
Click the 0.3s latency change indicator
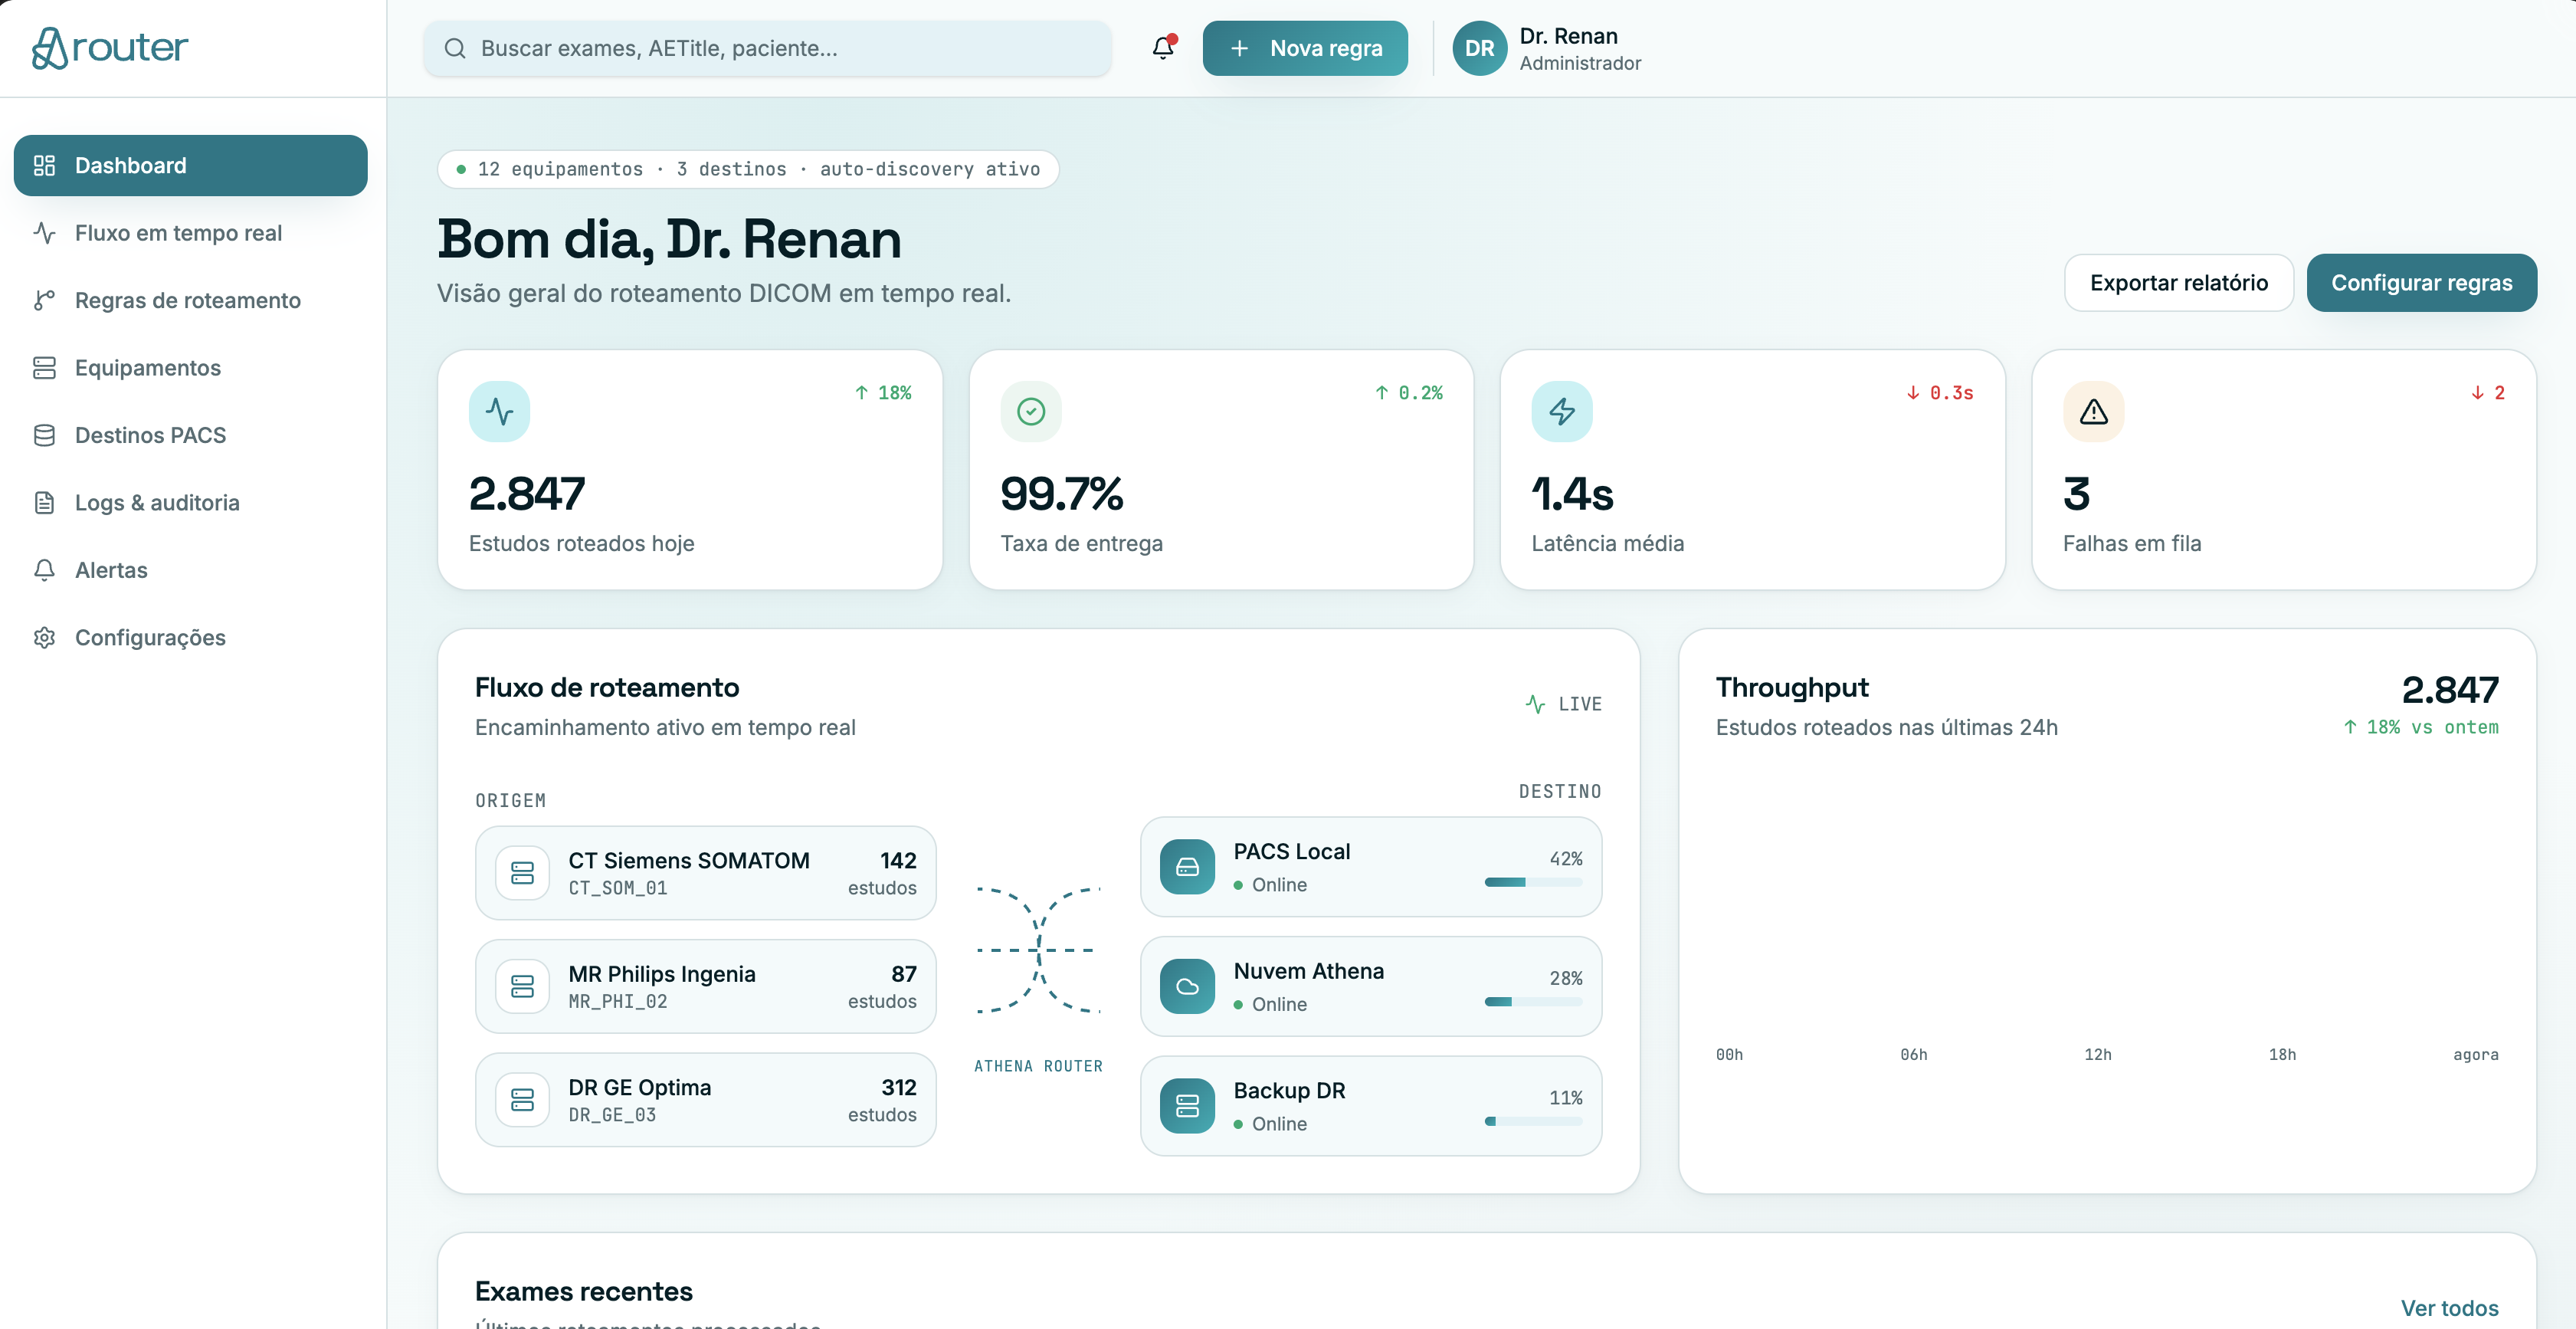1940,393
